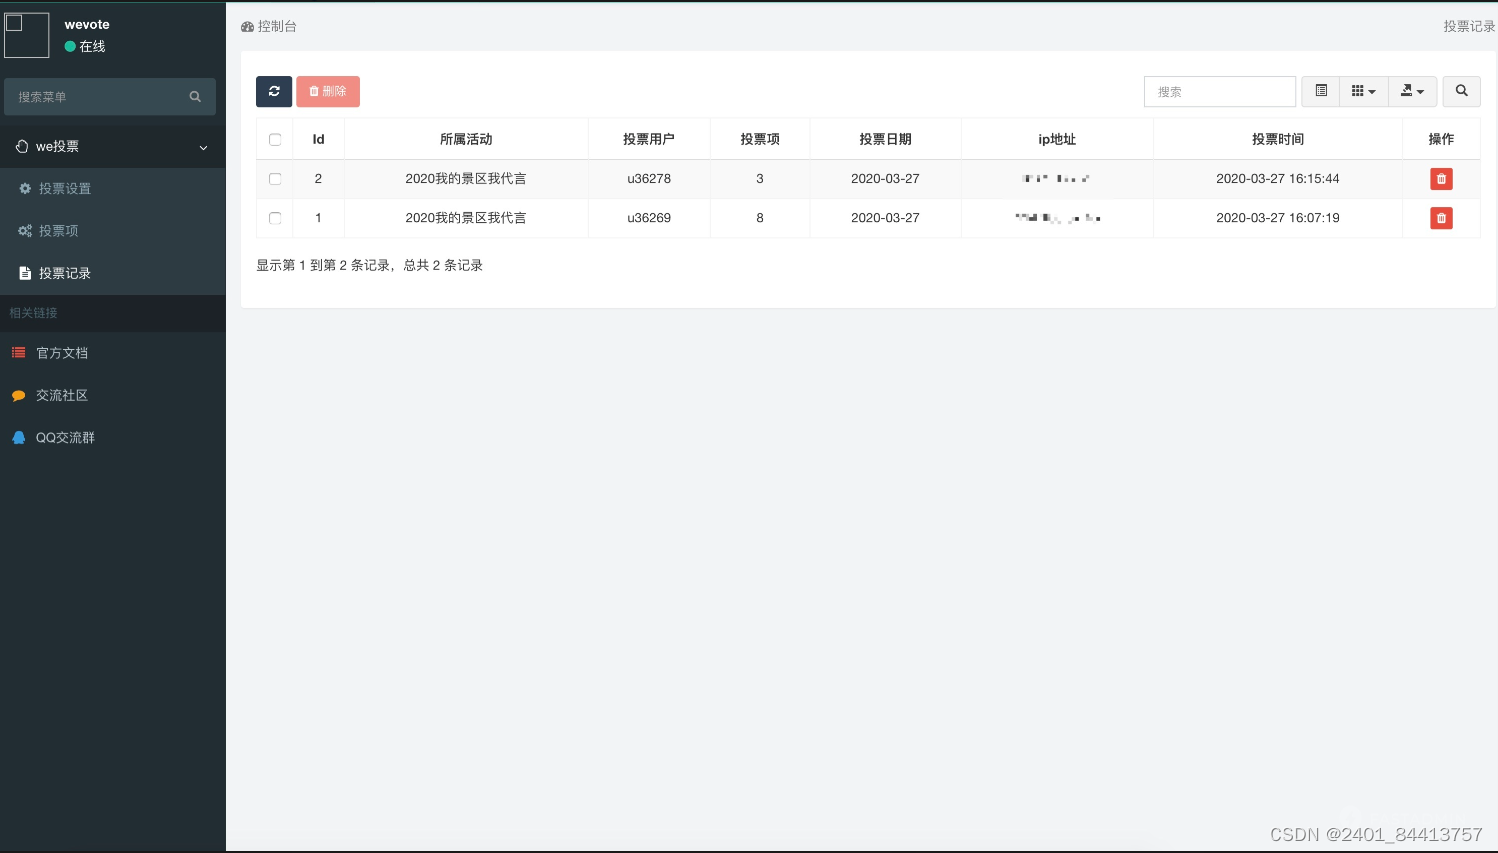Click the we投票 menu item

tap(113, 146)
